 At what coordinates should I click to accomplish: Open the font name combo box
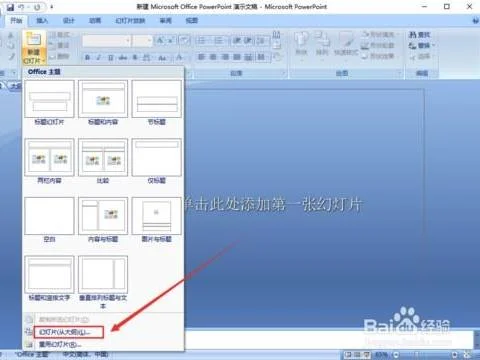point(107,41)
